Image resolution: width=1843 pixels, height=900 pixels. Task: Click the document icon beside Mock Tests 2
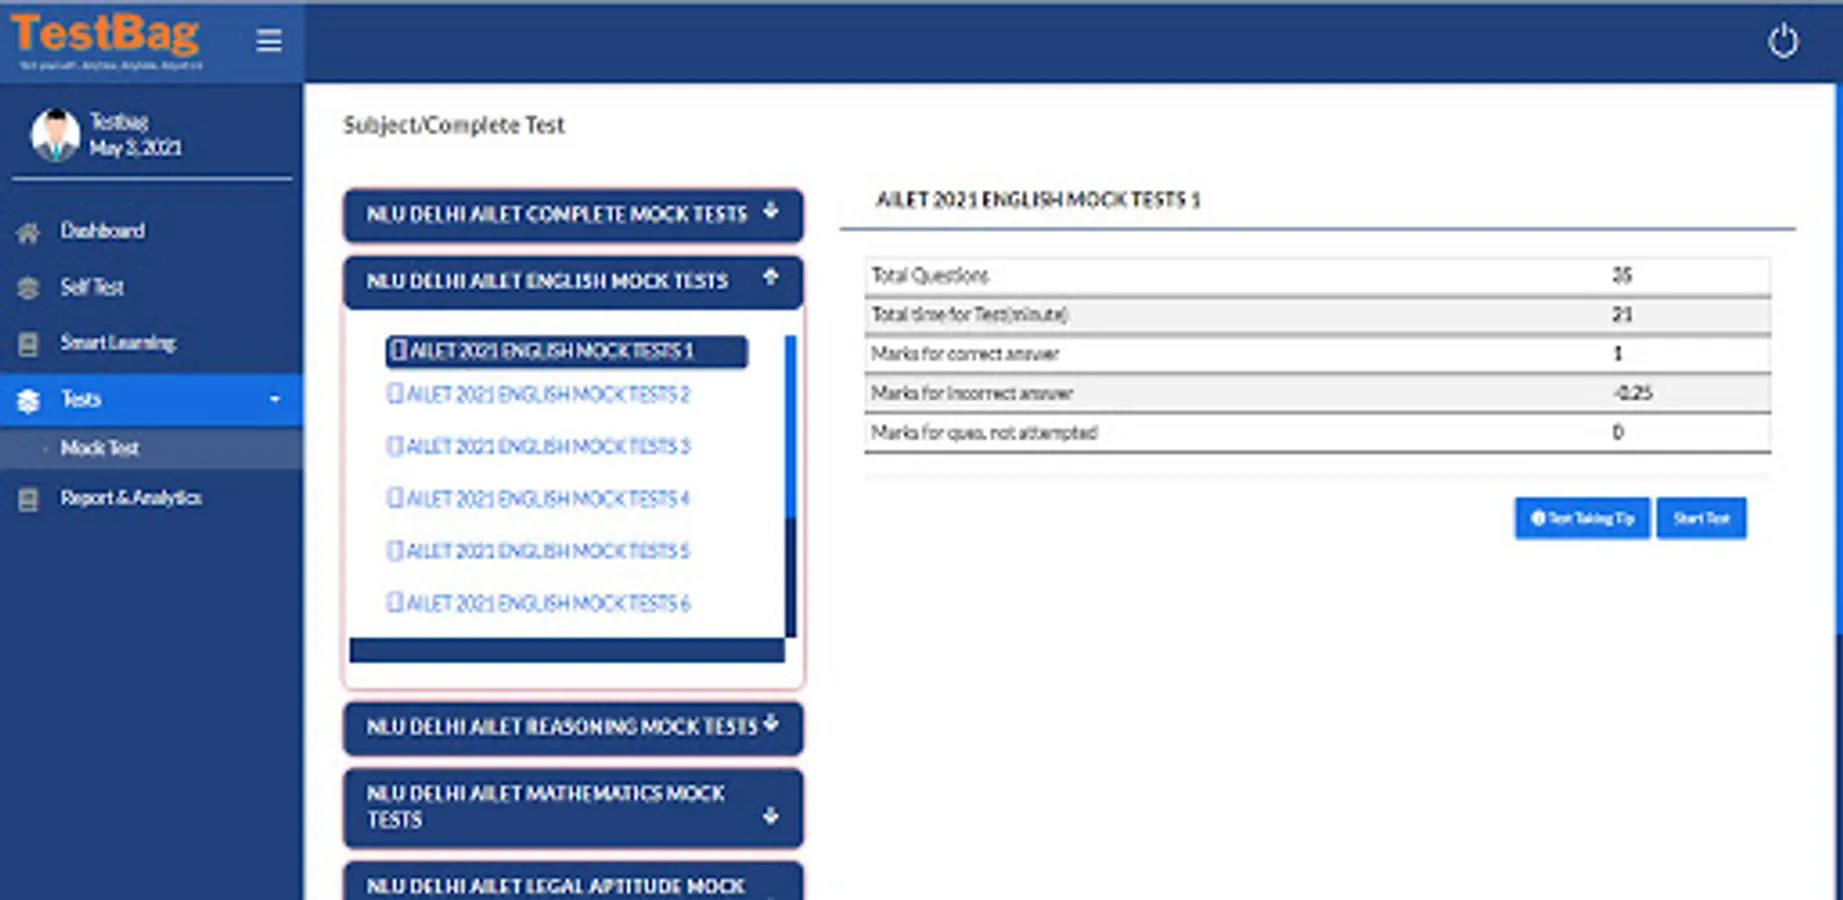[395, 394]
